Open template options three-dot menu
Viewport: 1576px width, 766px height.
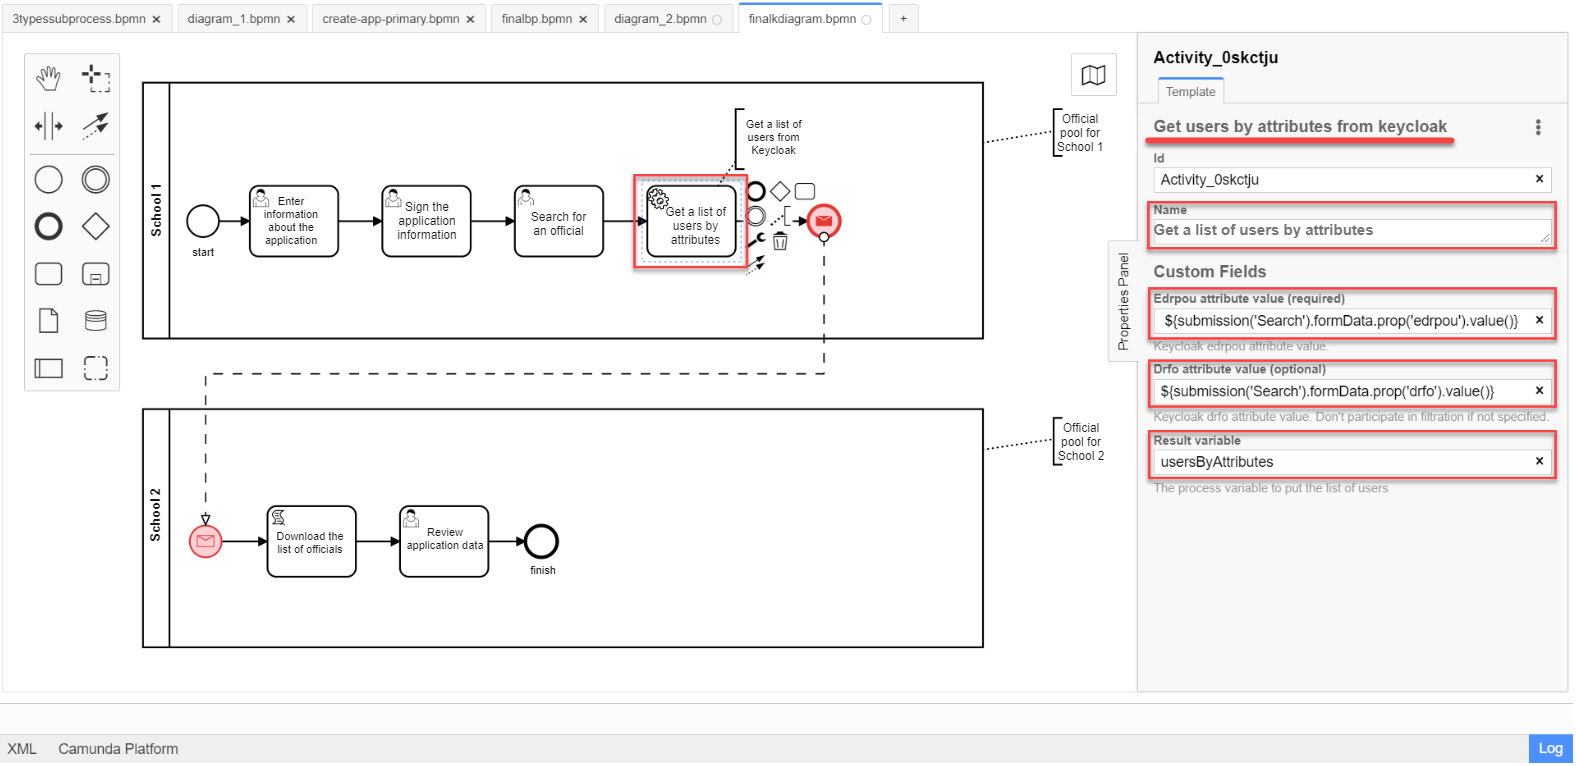coord(1538,127)
